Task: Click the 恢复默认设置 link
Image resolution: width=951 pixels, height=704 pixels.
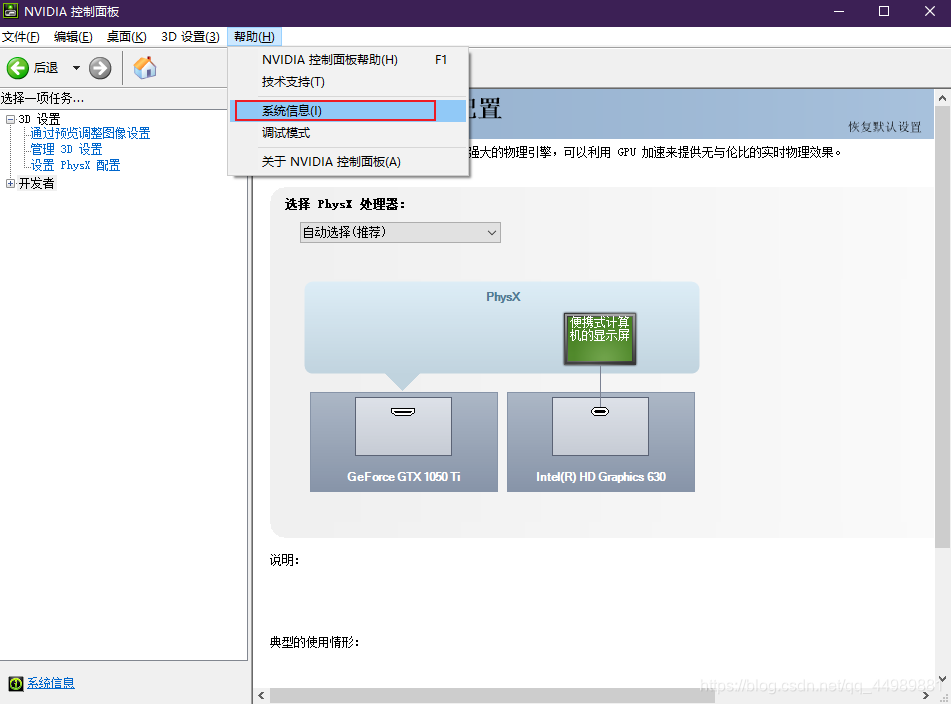Action: coord(884,127)
